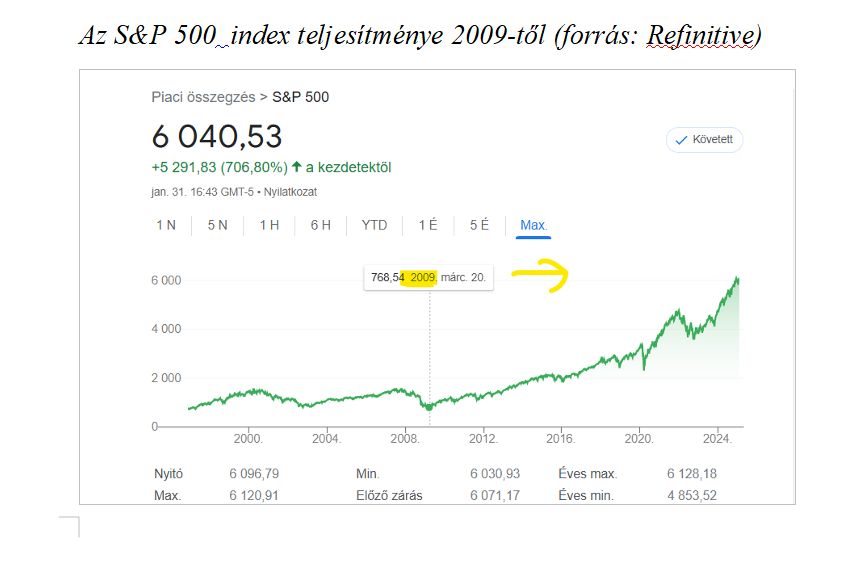
Task: Click the 2020 label on the x-axis
Action: 638,438
